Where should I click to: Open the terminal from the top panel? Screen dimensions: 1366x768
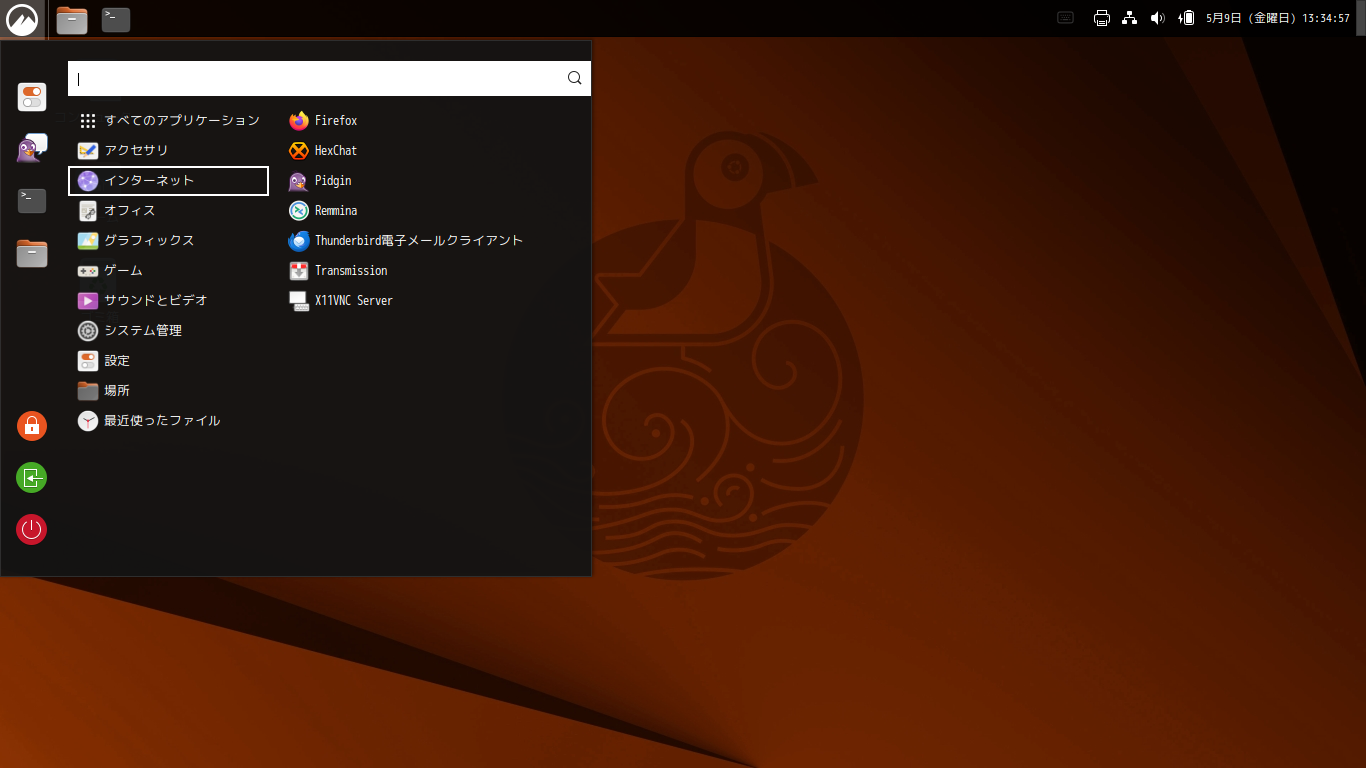pyautogui.click(x=115, y=19)
